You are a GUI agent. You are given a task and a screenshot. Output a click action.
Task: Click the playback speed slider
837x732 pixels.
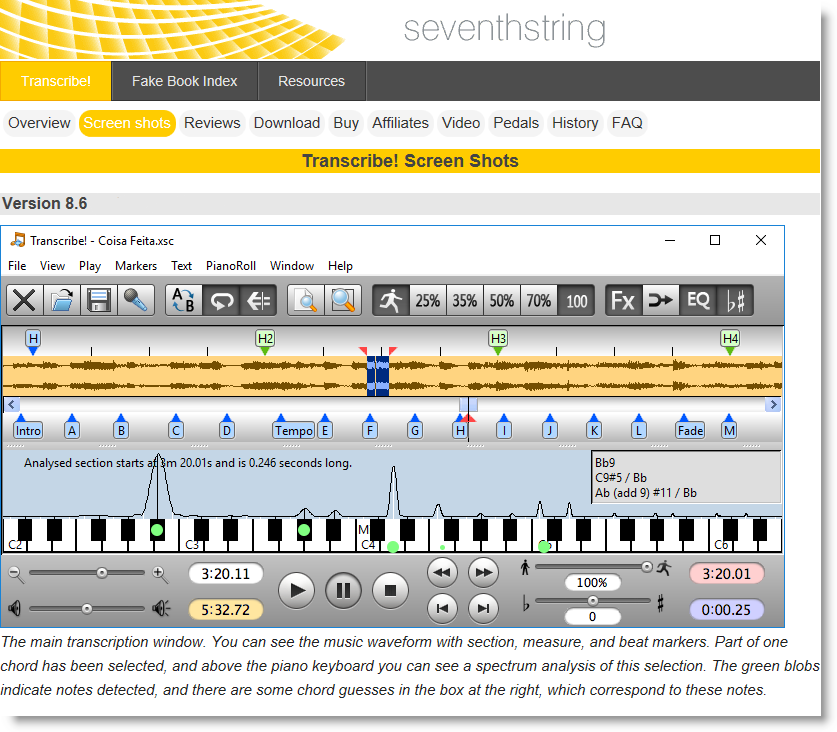(x=592, y=567)
